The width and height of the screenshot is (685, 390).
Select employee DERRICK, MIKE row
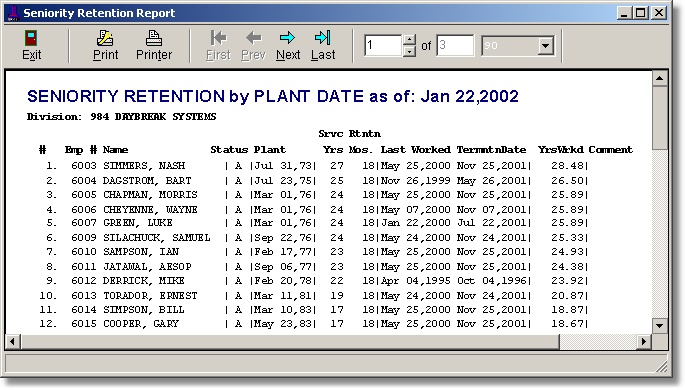317,280
